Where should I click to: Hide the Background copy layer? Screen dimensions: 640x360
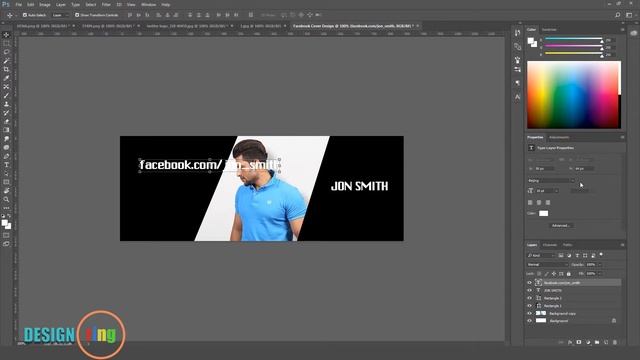pyautogui.click(x=529, y=313)
